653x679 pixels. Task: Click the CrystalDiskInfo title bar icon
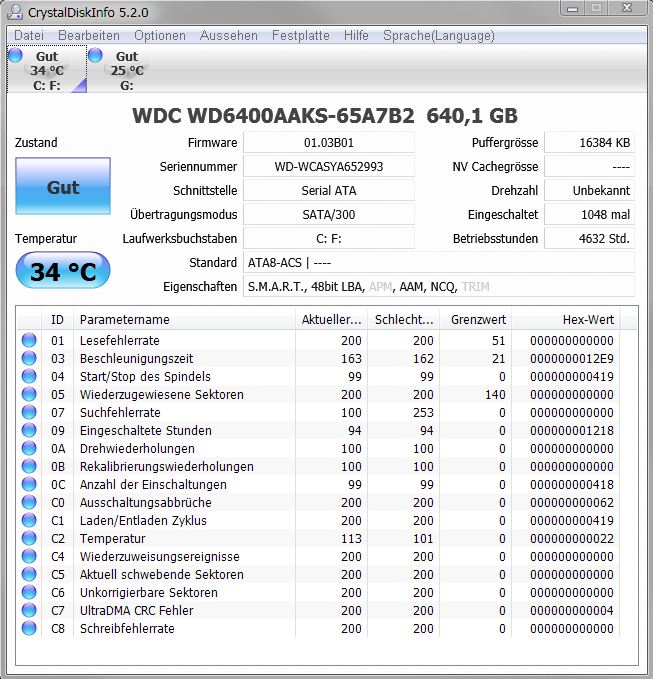click(x=15, y=12)
